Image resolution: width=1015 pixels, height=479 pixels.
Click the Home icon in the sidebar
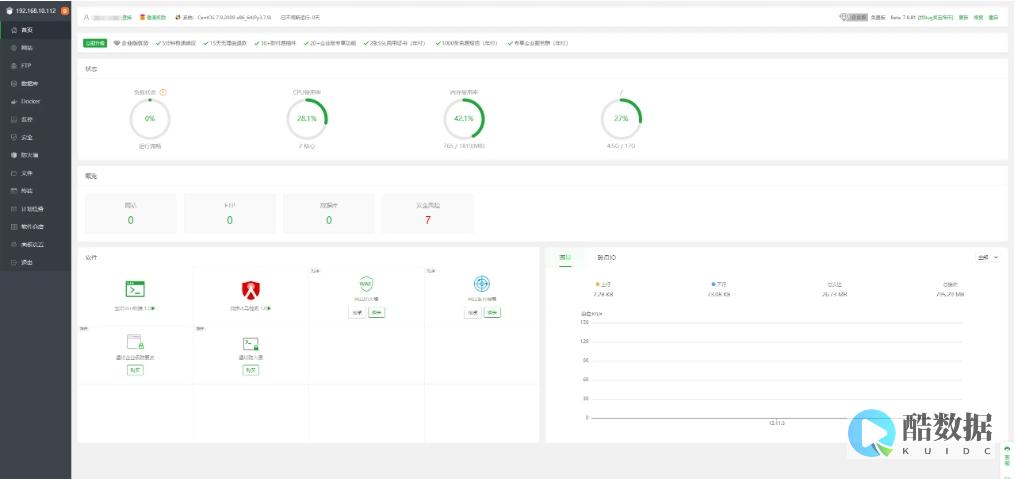(x=14, y=30)
